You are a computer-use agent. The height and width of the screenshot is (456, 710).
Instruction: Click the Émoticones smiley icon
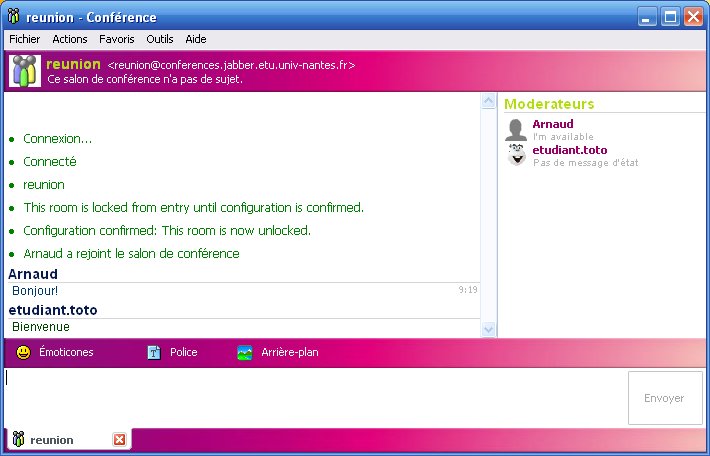23,352
